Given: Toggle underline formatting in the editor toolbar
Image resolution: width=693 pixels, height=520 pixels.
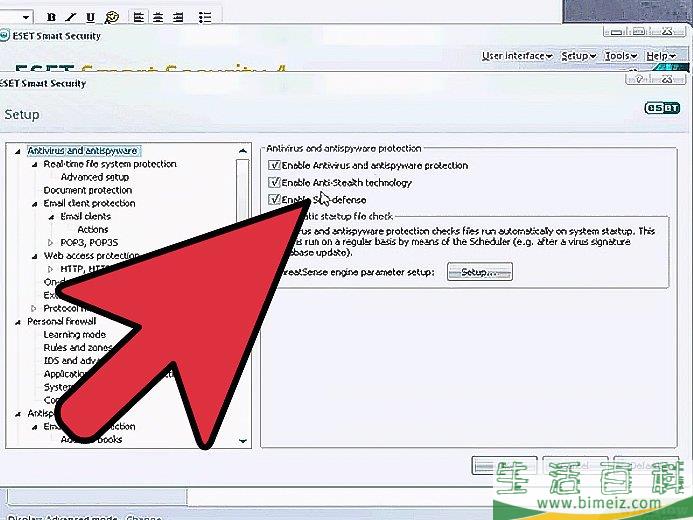Looking at the screenshot, I should pos(90,17).
